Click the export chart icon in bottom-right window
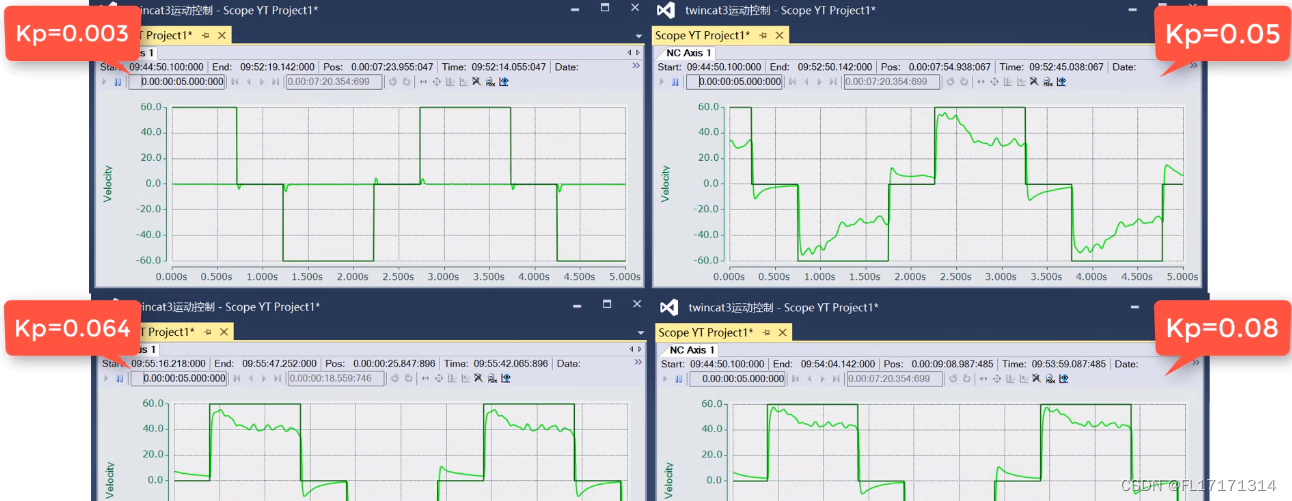Screen dimensions: 1292x501 pyautogui.click(x=1063, y=378)
